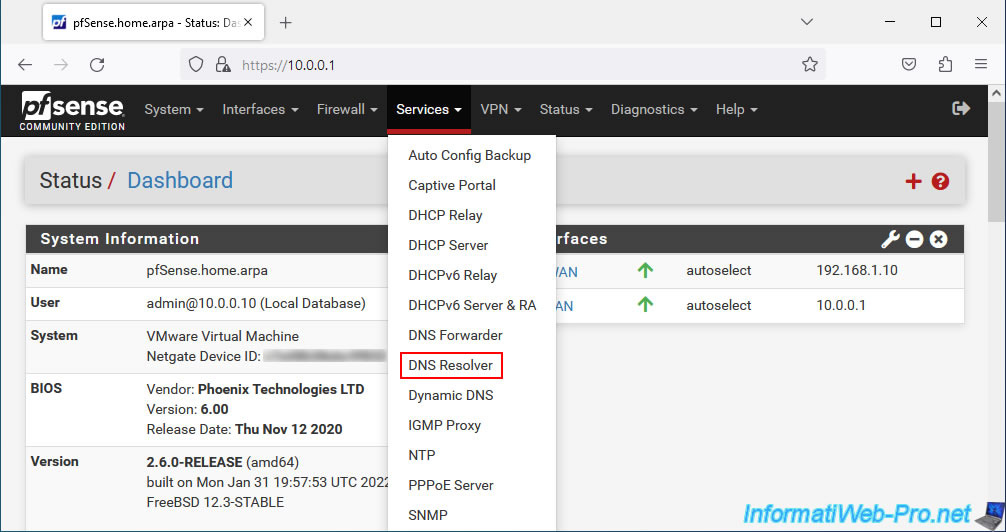Click the user admin@10.0.0.10 text

coord(256,304)
